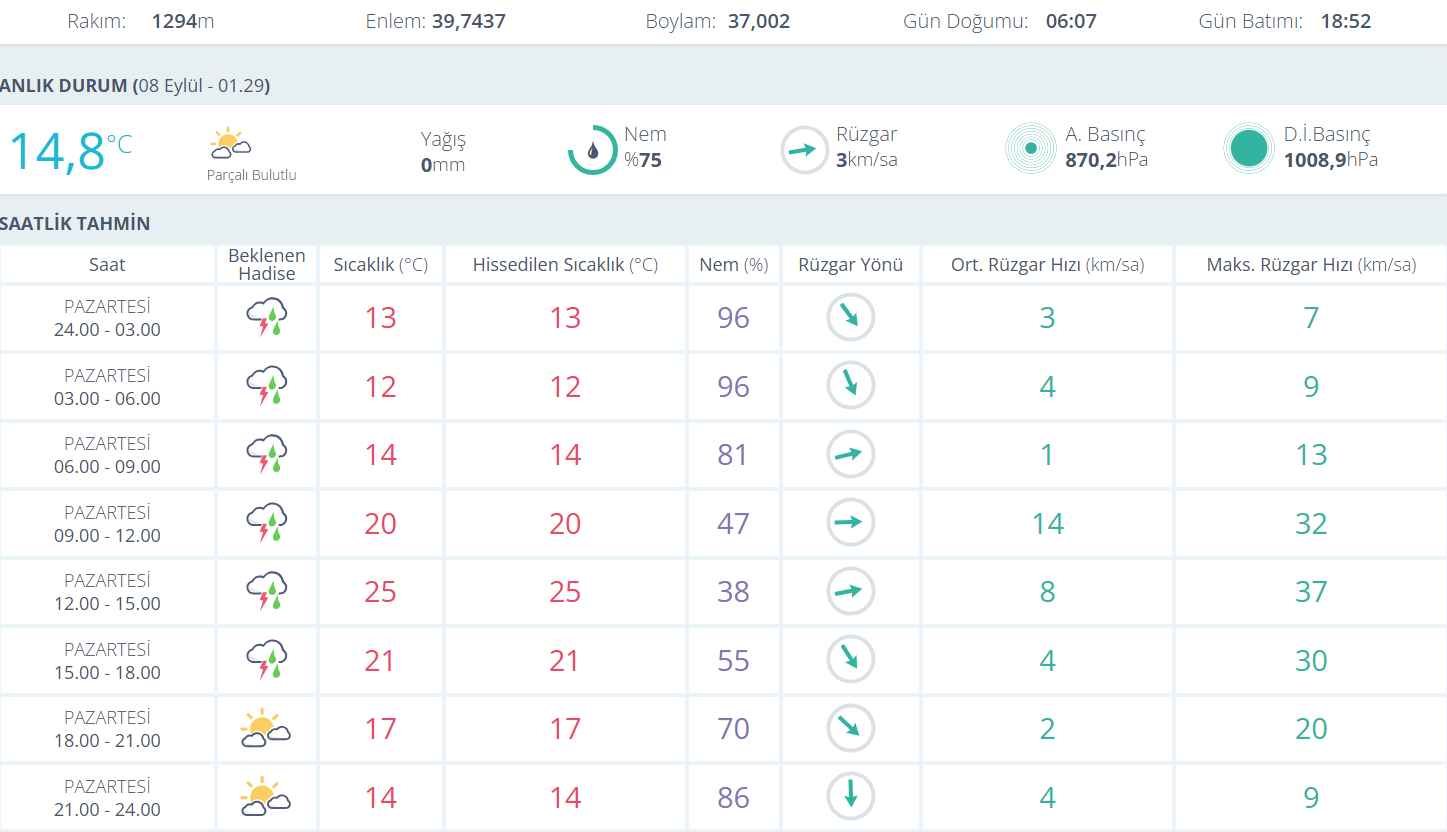Click thunderstorm icon for 12.00 - 15.00 row

(x=267, y=592)
